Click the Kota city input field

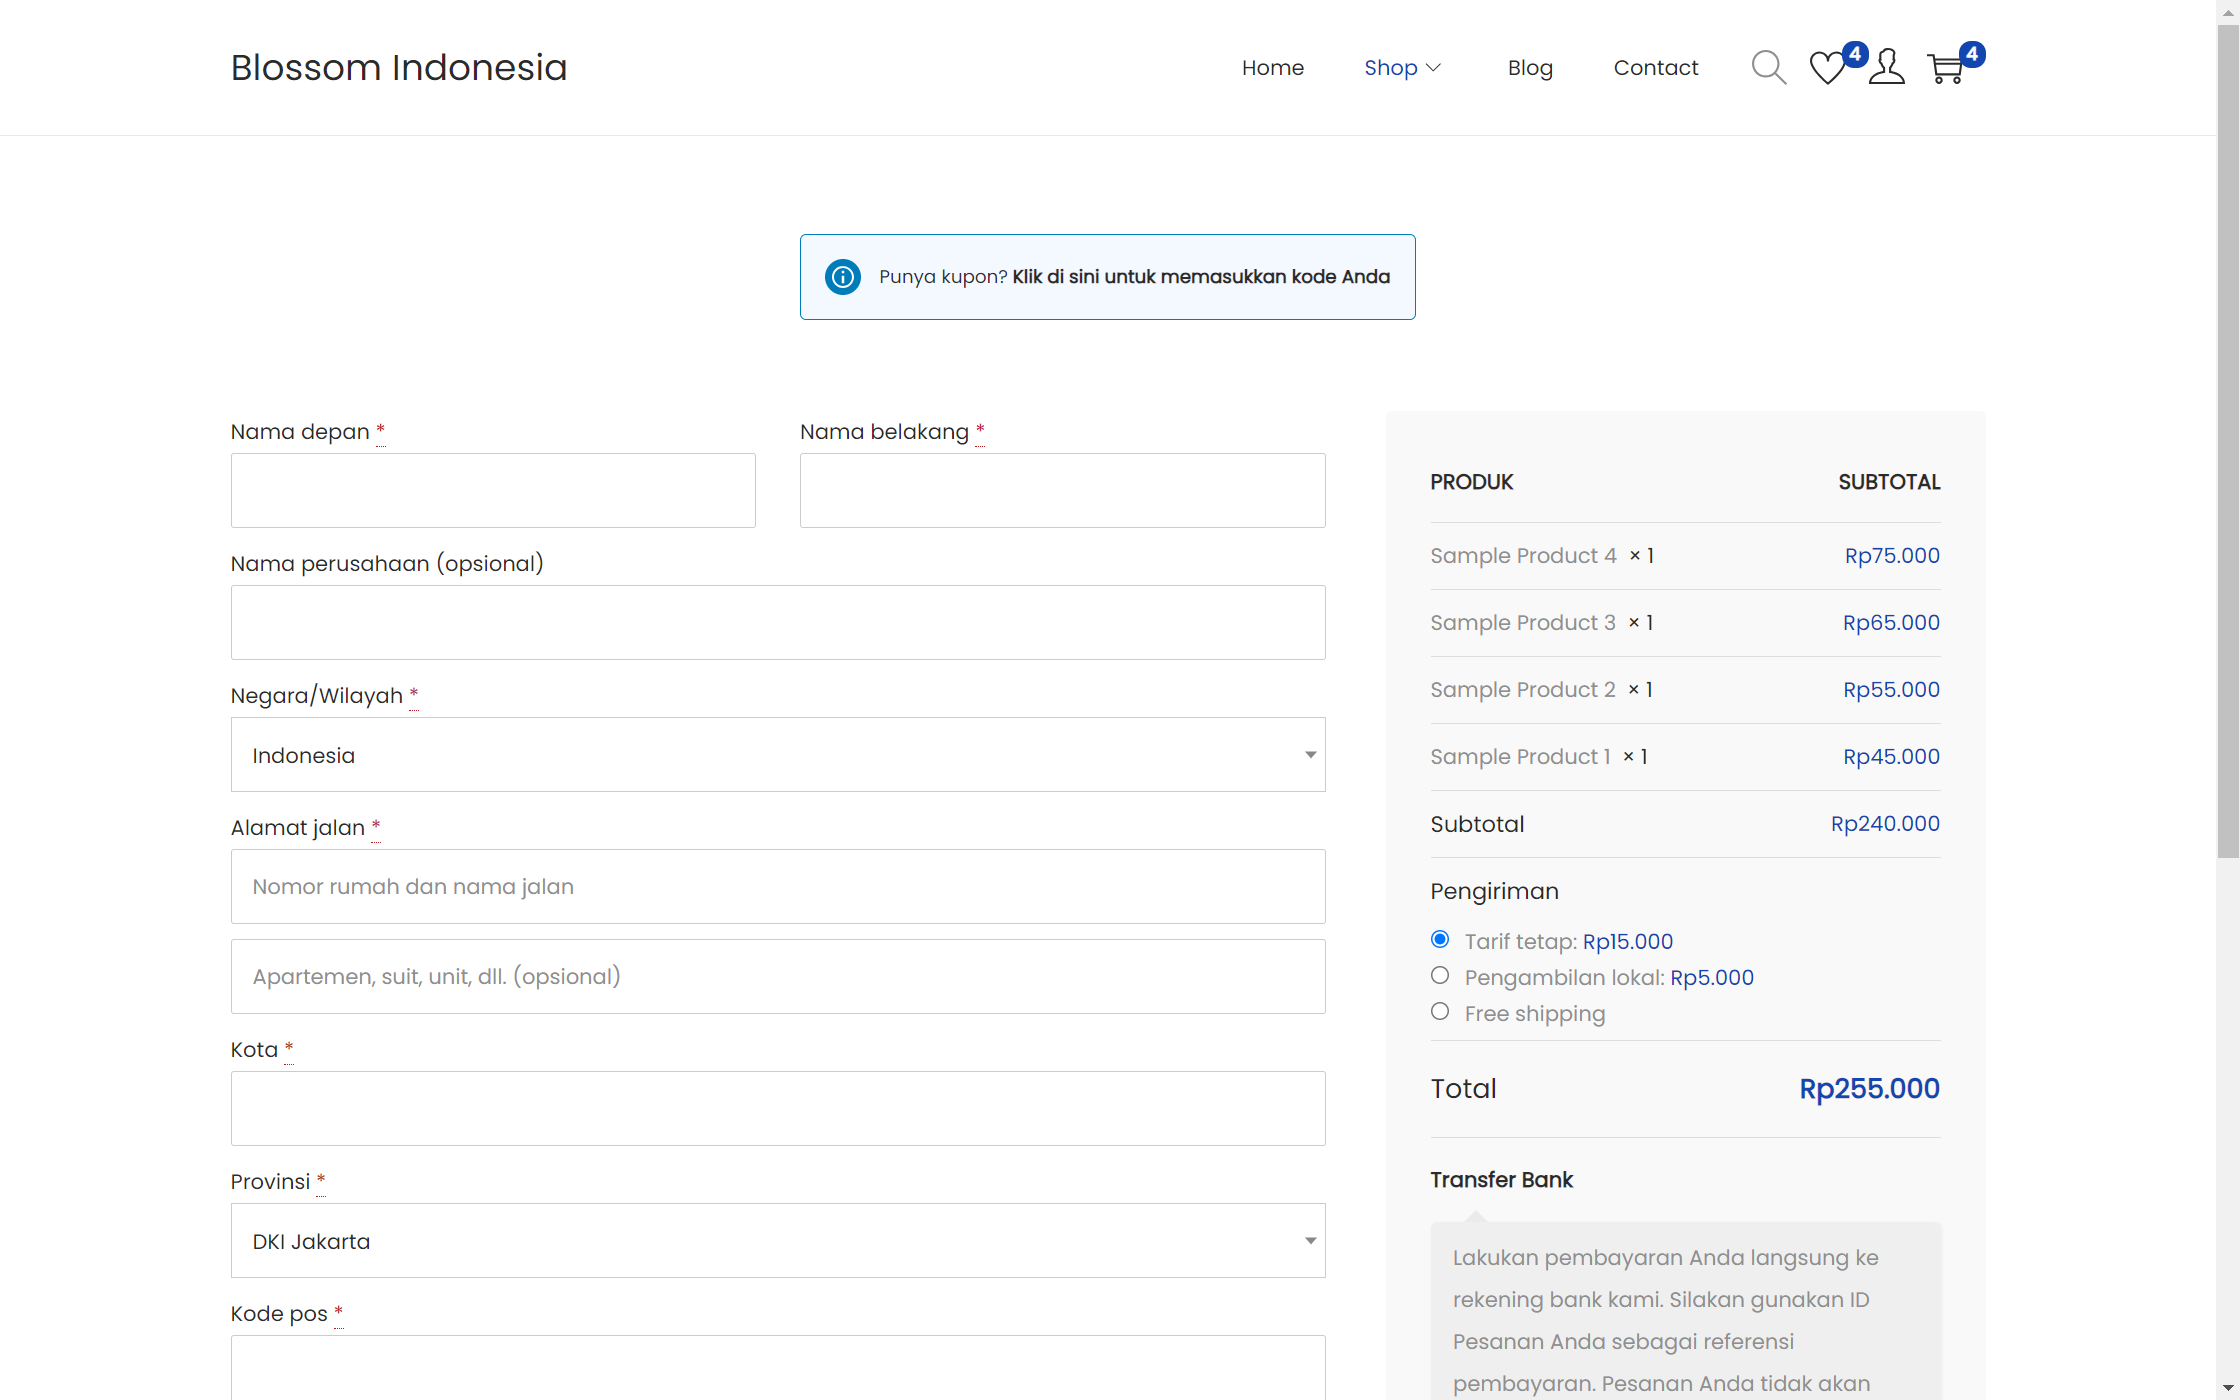point(777,1109)
